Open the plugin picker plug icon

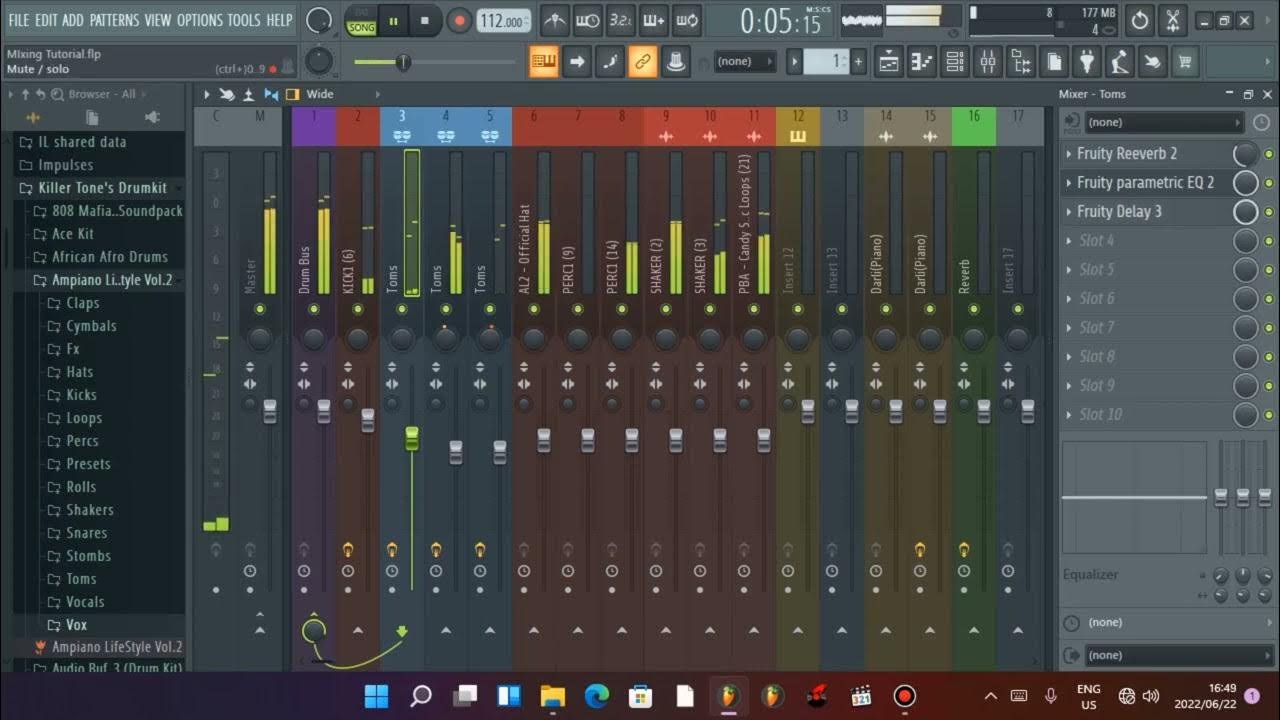click(x=1087, y=62)
